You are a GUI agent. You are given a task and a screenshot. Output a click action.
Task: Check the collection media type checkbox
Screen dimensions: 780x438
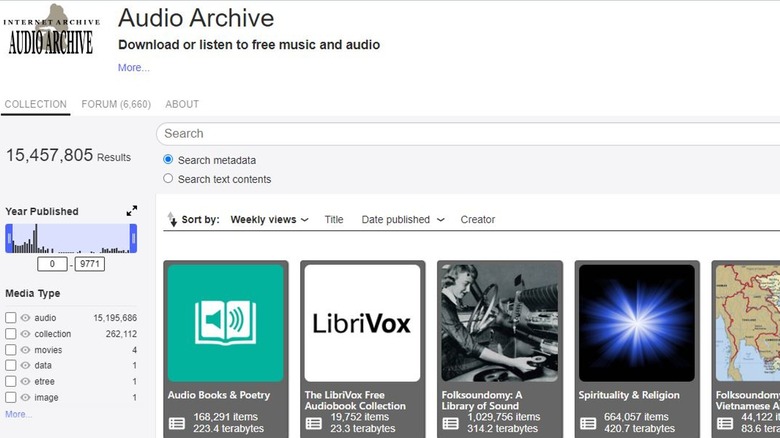click(x=10, y=334)
